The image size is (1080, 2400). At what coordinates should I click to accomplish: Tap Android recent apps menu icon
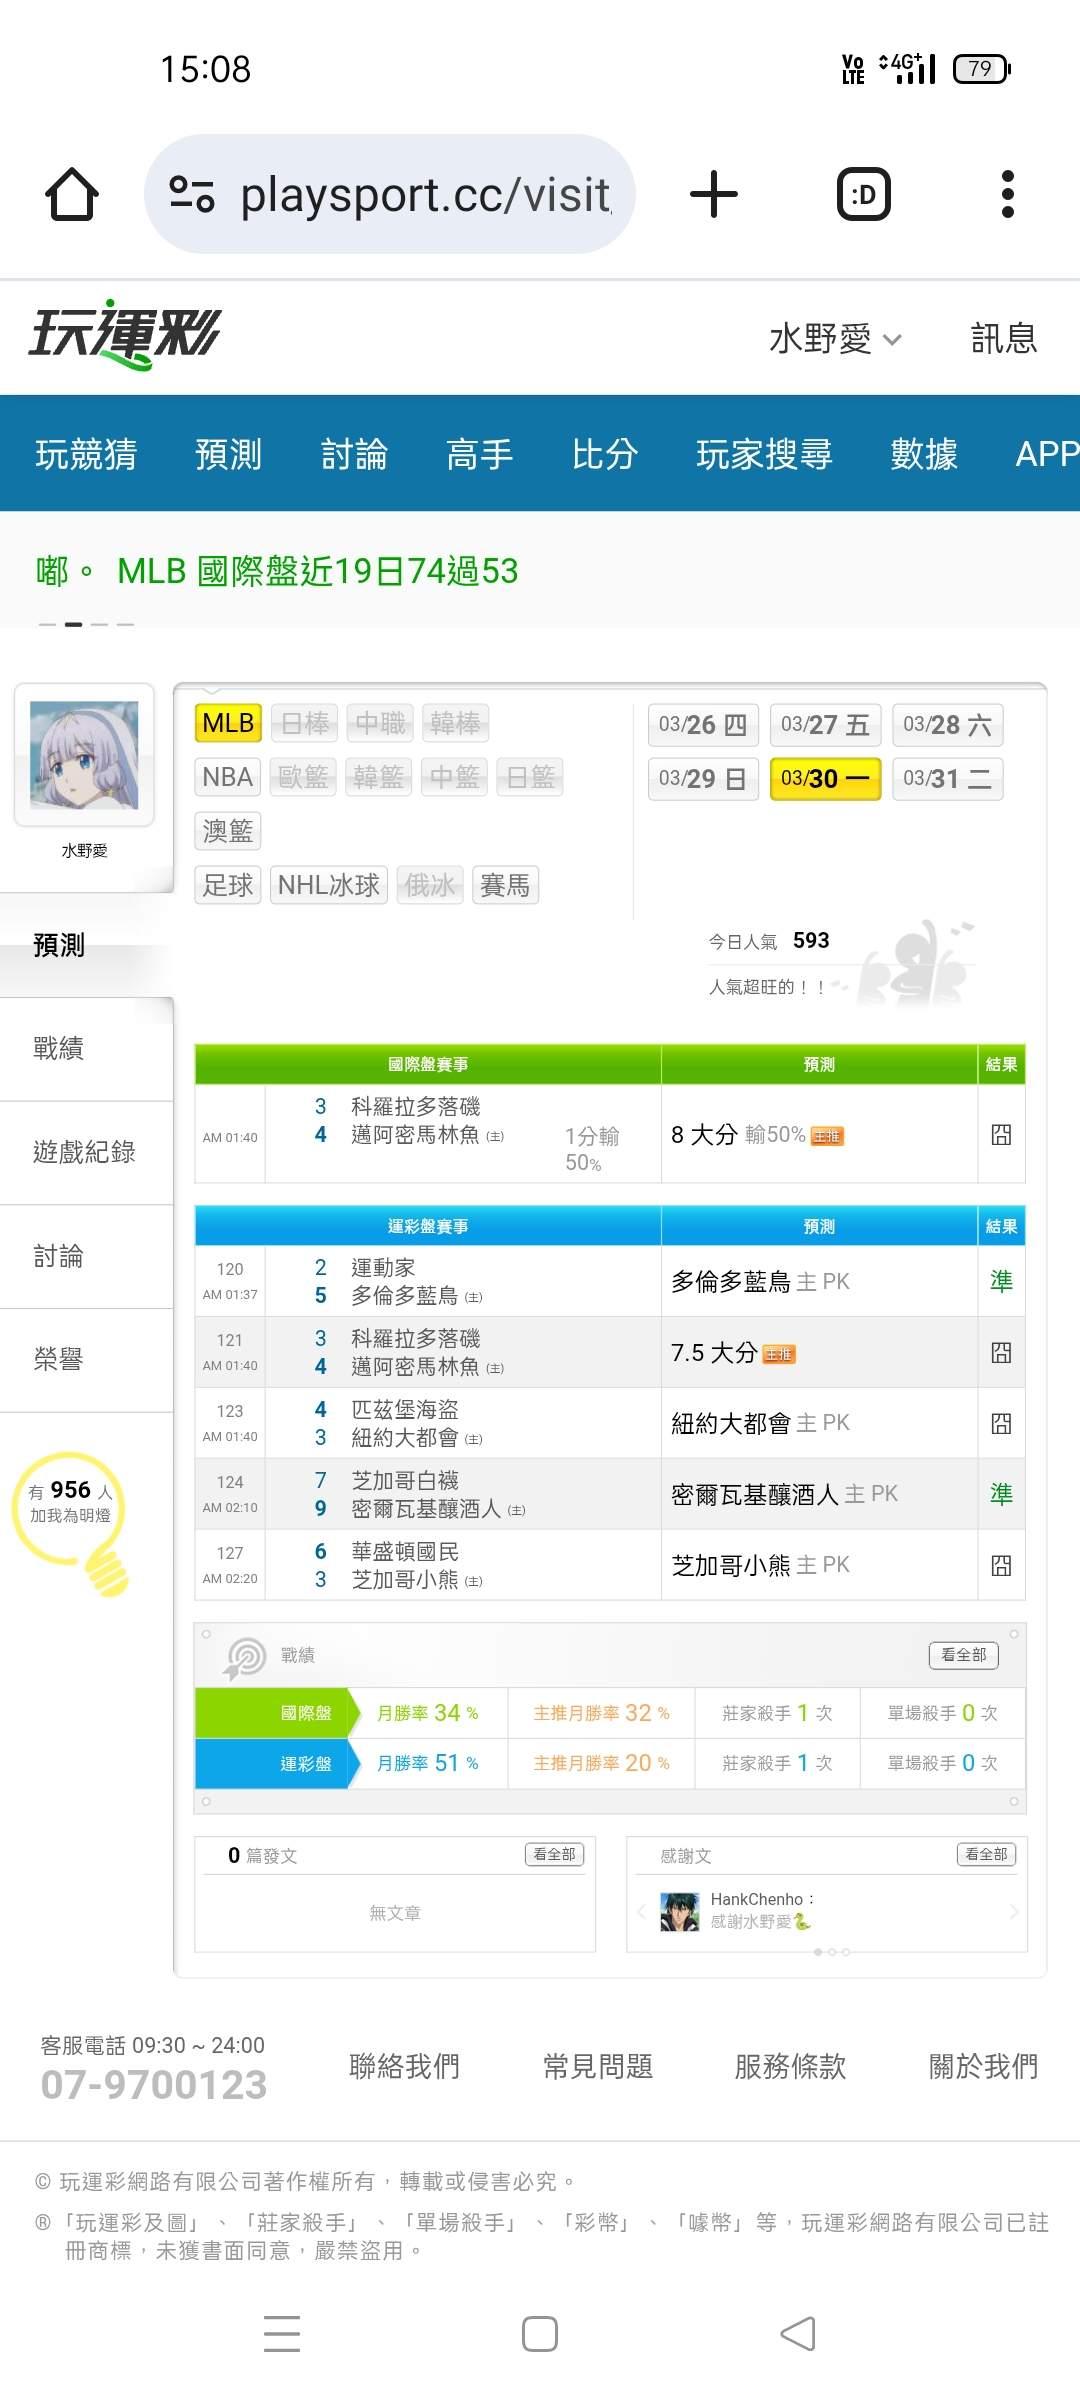point(282,2334)
